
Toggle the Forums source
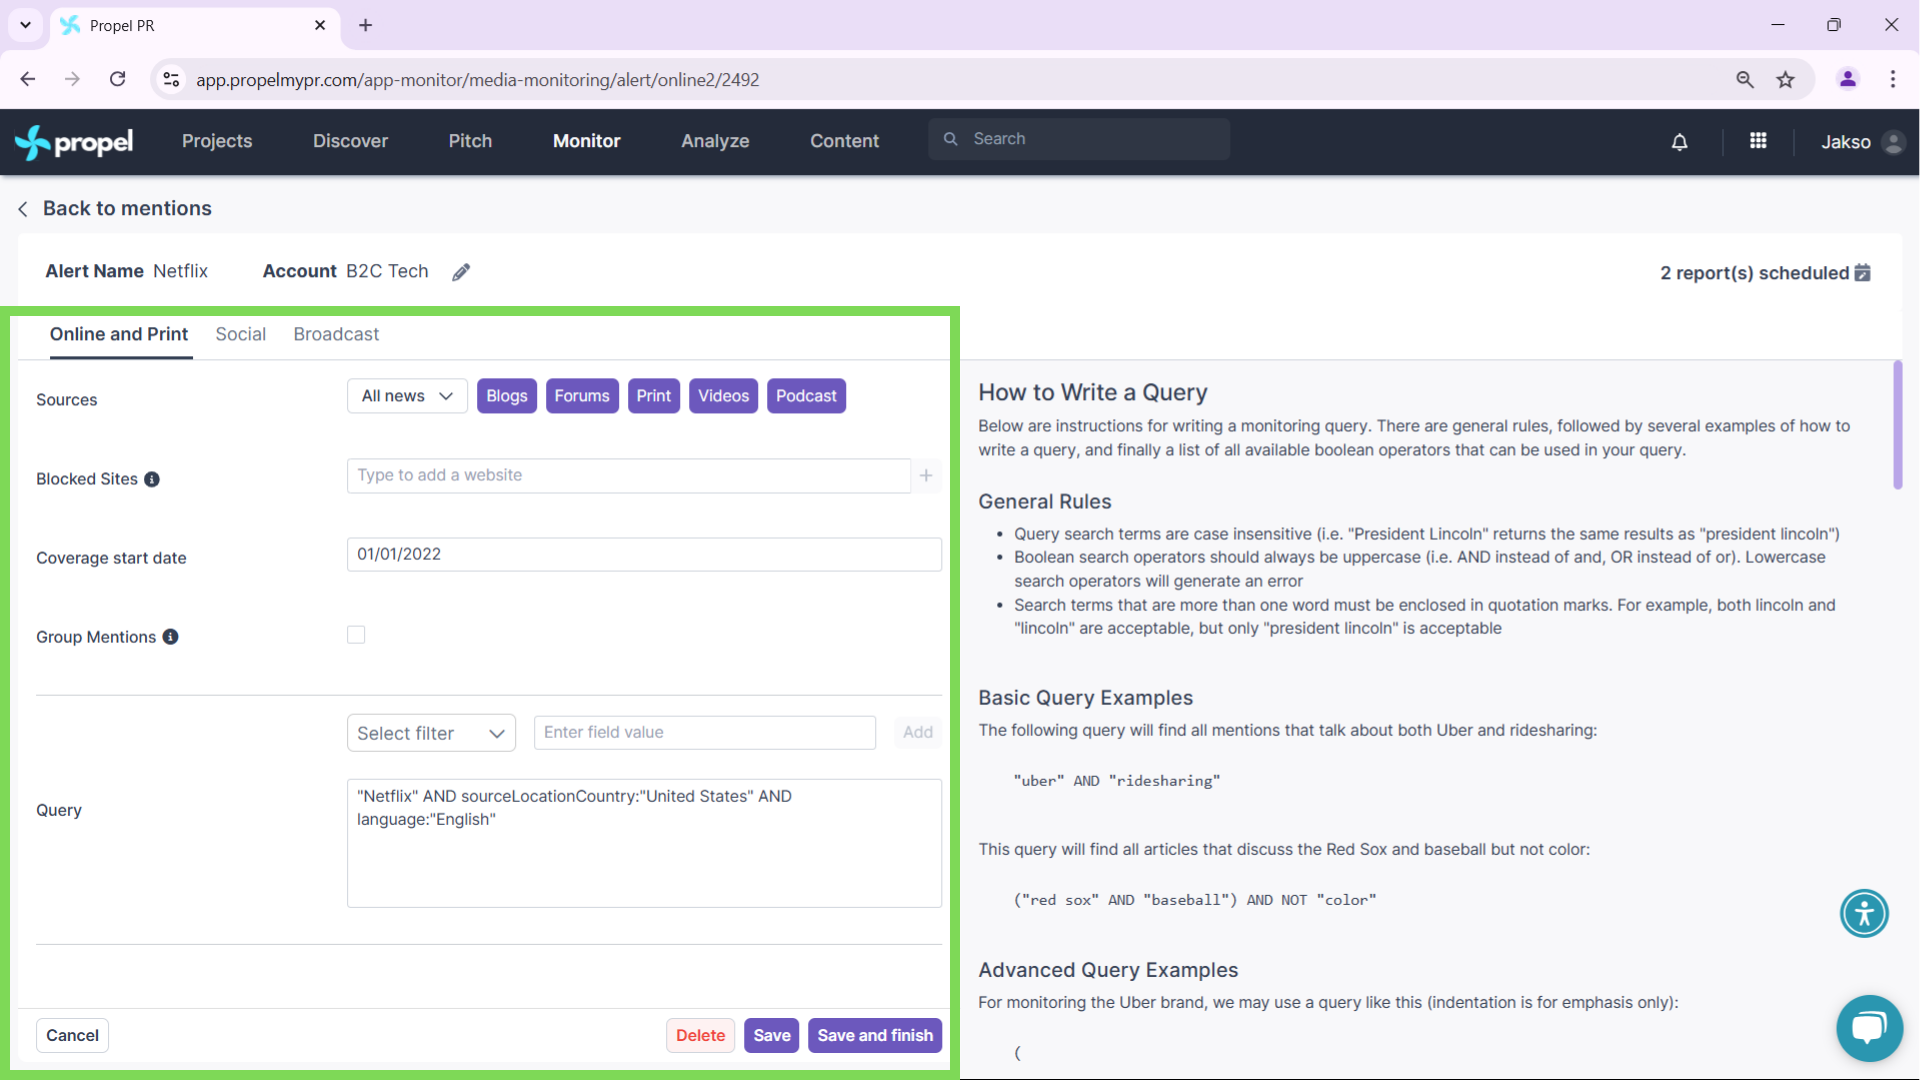click(582, 396)
